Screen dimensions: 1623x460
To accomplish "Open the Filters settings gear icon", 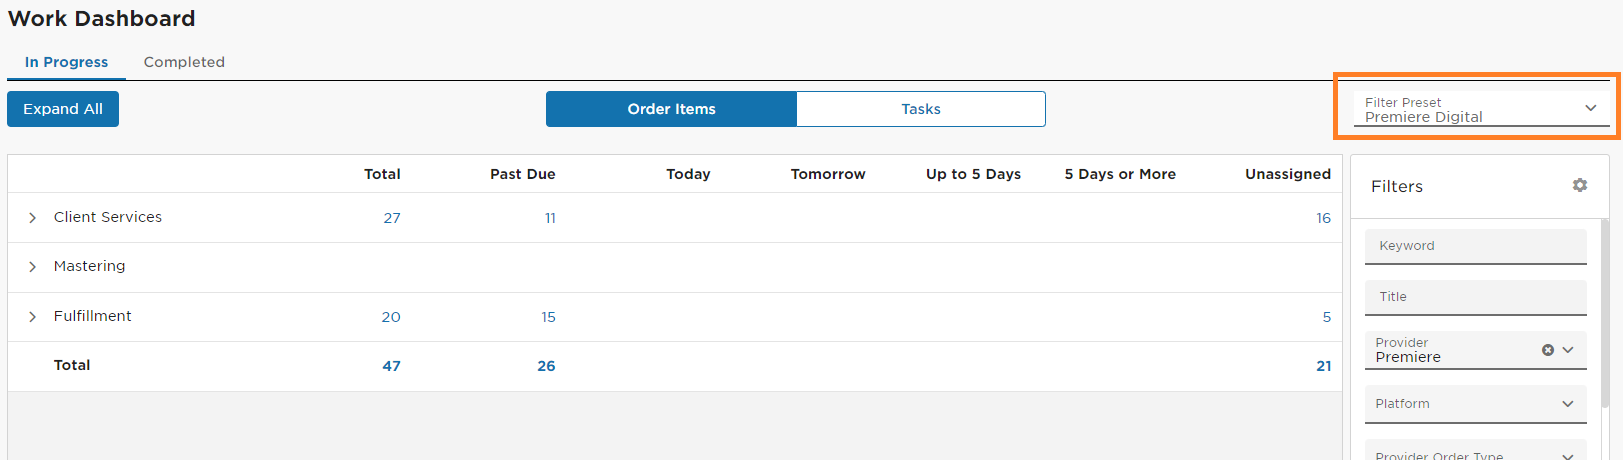I will [x=1580, y=185].
